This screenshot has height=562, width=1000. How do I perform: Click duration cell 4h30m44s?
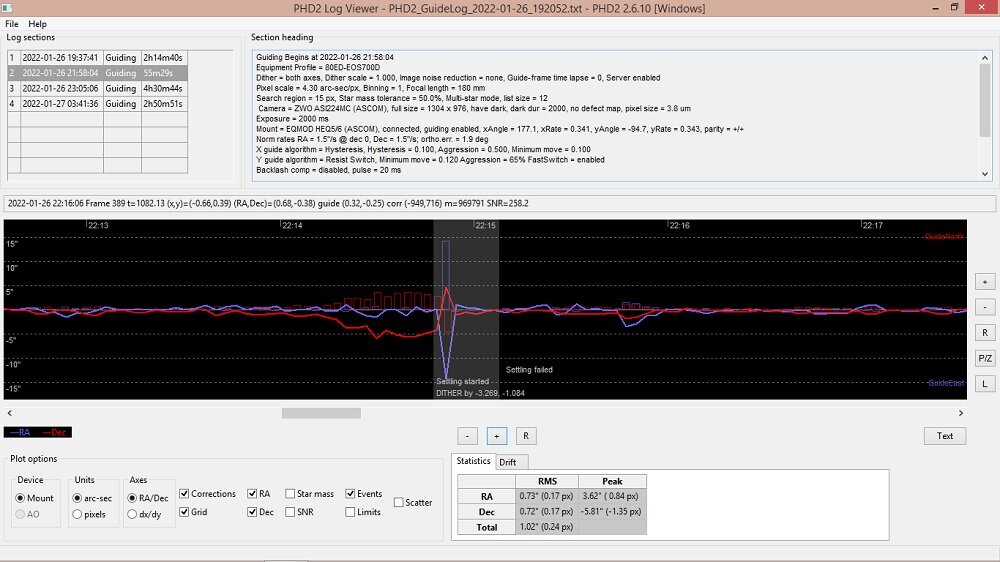(x=163, y=88)
